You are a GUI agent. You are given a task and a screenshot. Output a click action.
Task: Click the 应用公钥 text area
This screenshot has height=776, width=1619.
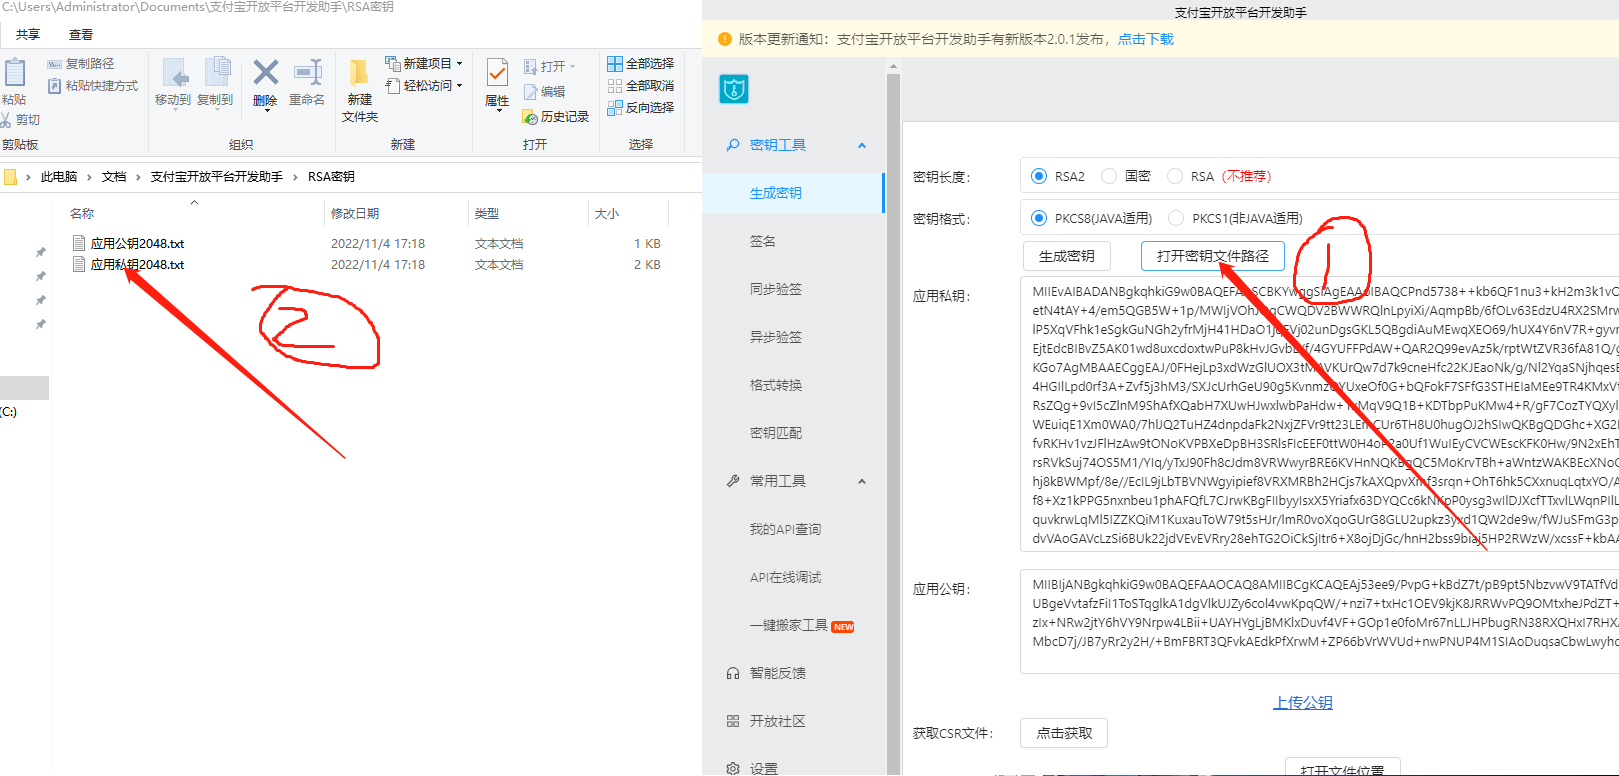pyautogui.click(x=1320, y=622)
